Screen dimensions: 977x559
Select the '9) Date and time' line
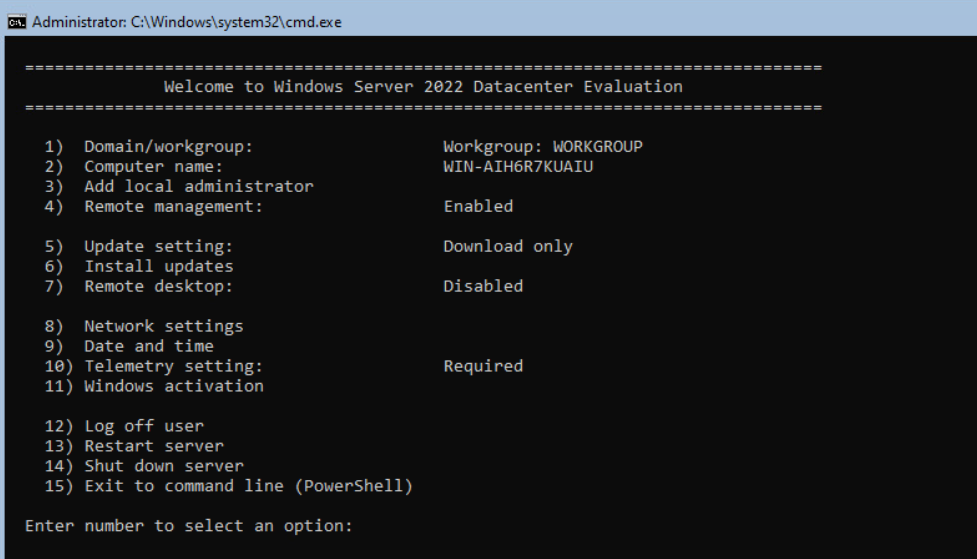129,346
